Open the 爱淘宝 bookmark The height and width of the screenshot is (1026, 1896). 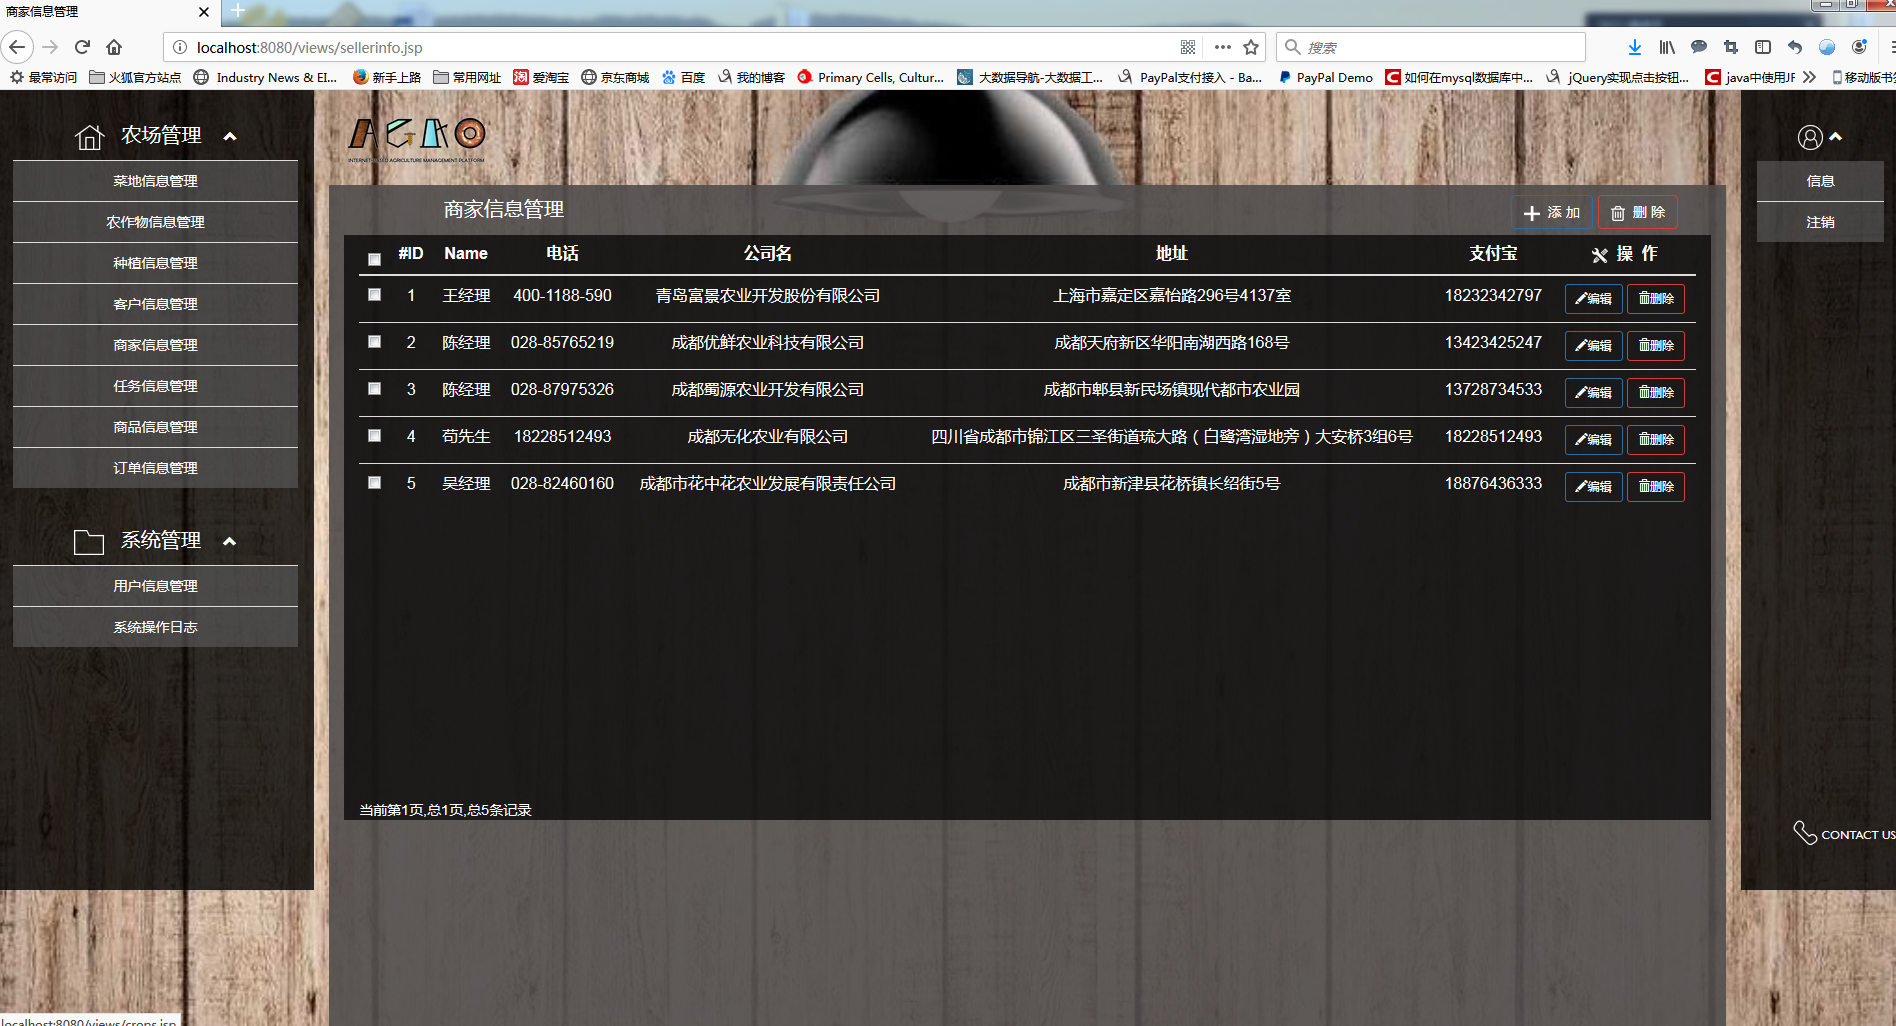(541, 77)
